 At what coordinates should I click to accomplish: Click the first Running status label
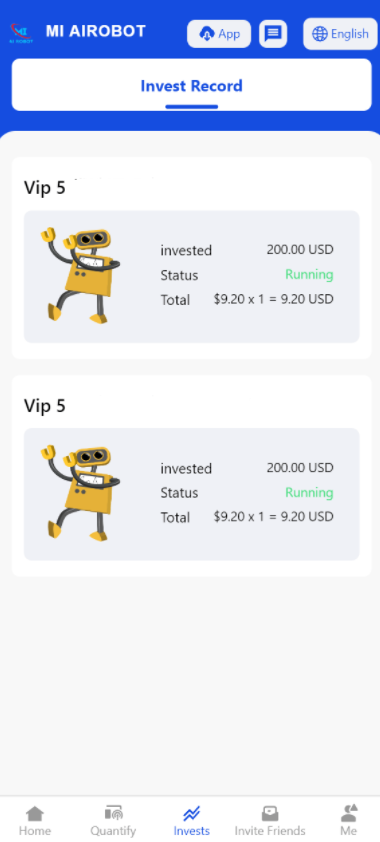click(x=309, y=274)
